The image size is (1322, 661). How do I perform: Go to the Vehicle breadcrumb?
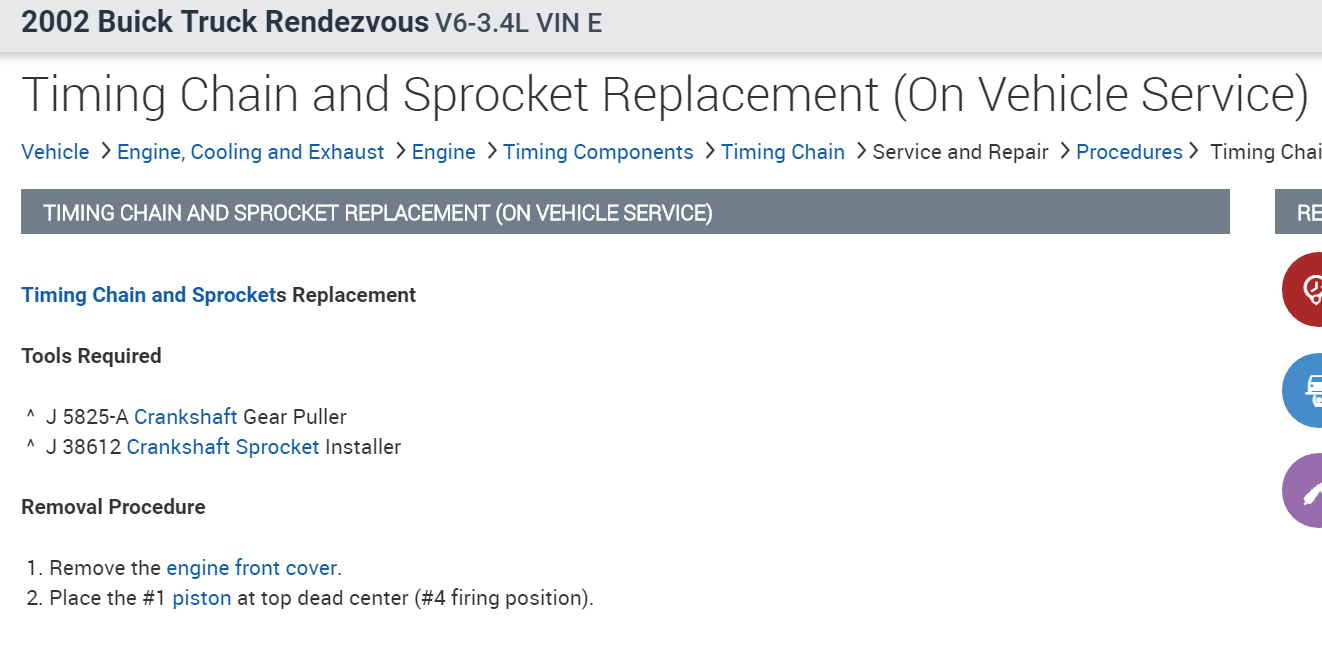tap(55, 152)
